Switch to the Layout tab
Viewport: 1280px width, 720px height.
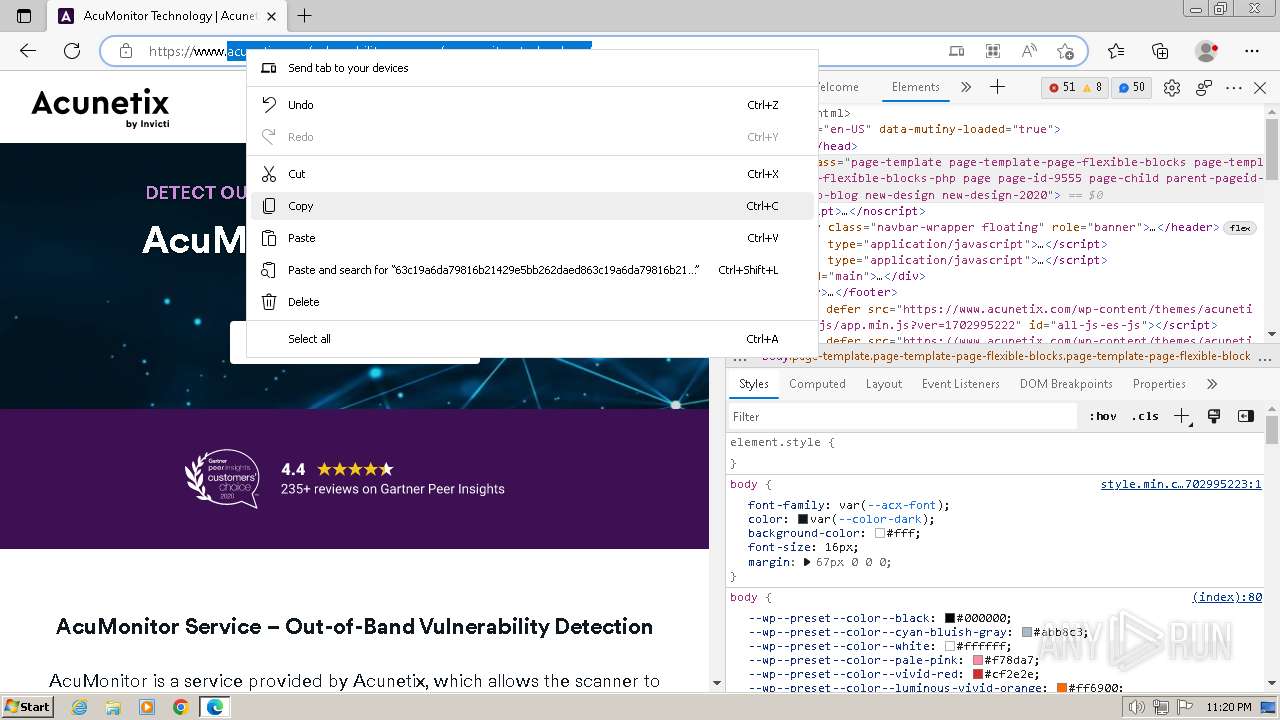point(884,384)
